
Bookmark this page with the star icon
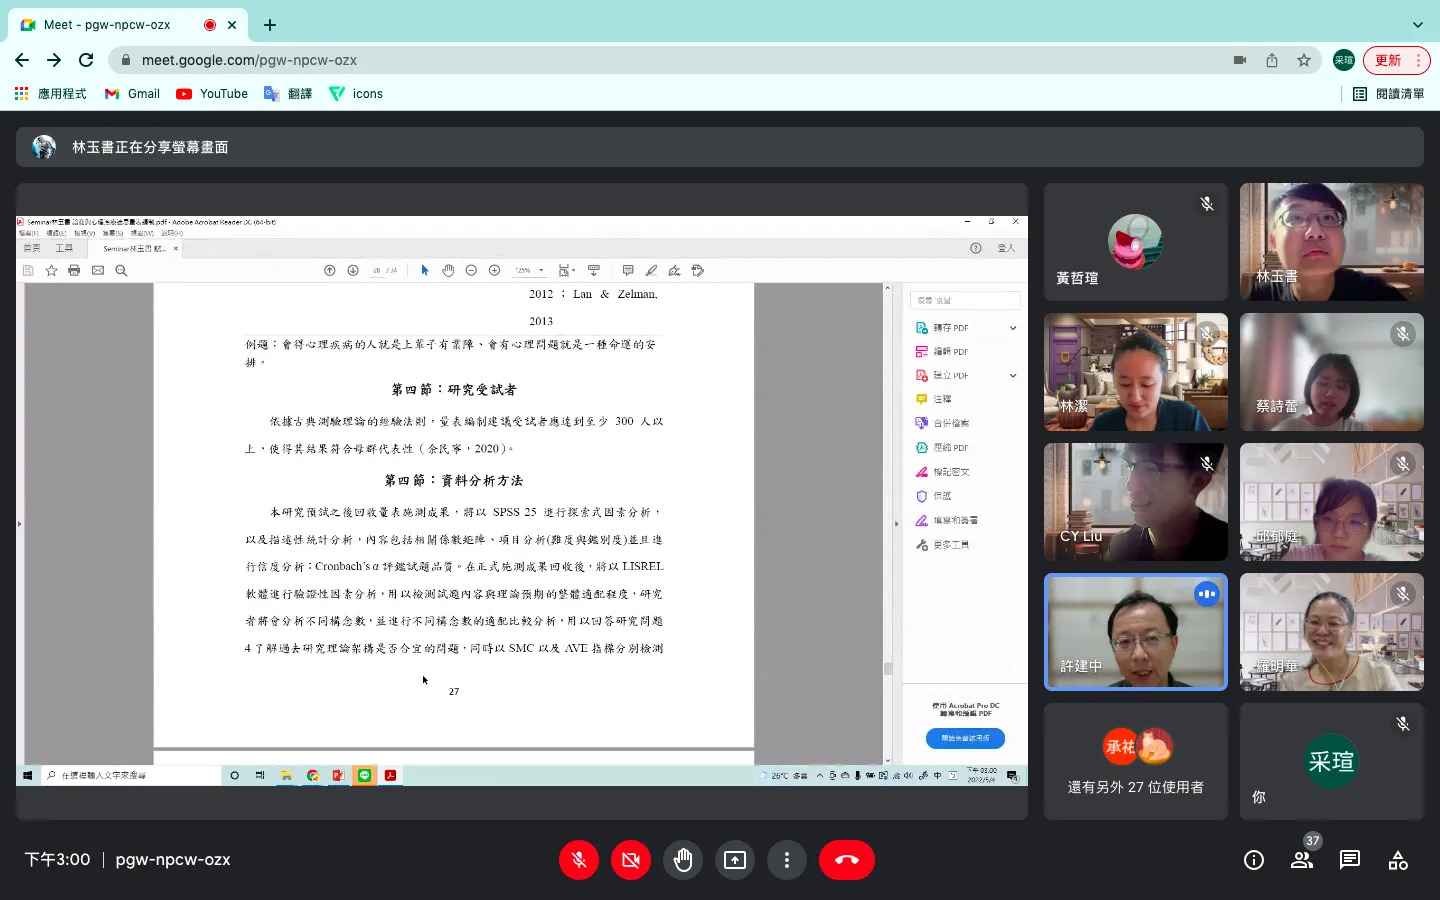1304,60
